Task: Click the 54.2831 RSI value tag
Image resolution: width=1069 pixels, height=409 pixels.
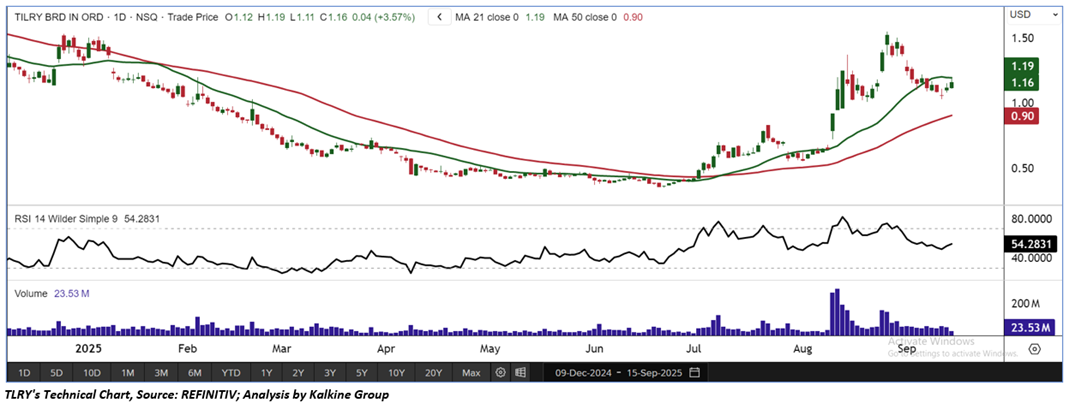Action: pyautogui.click(x=1032, y=244)
